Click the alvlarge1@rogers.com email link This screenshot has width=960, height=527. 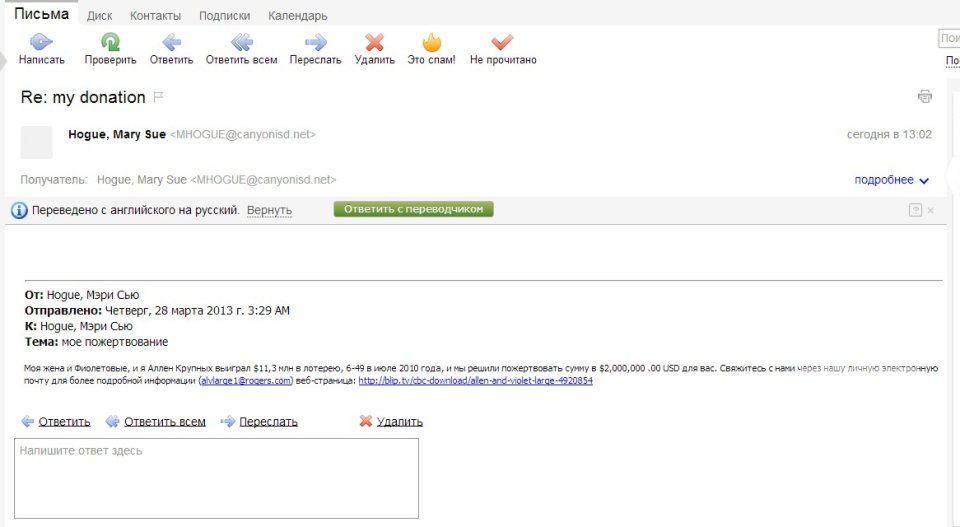(x=246, y=381)
